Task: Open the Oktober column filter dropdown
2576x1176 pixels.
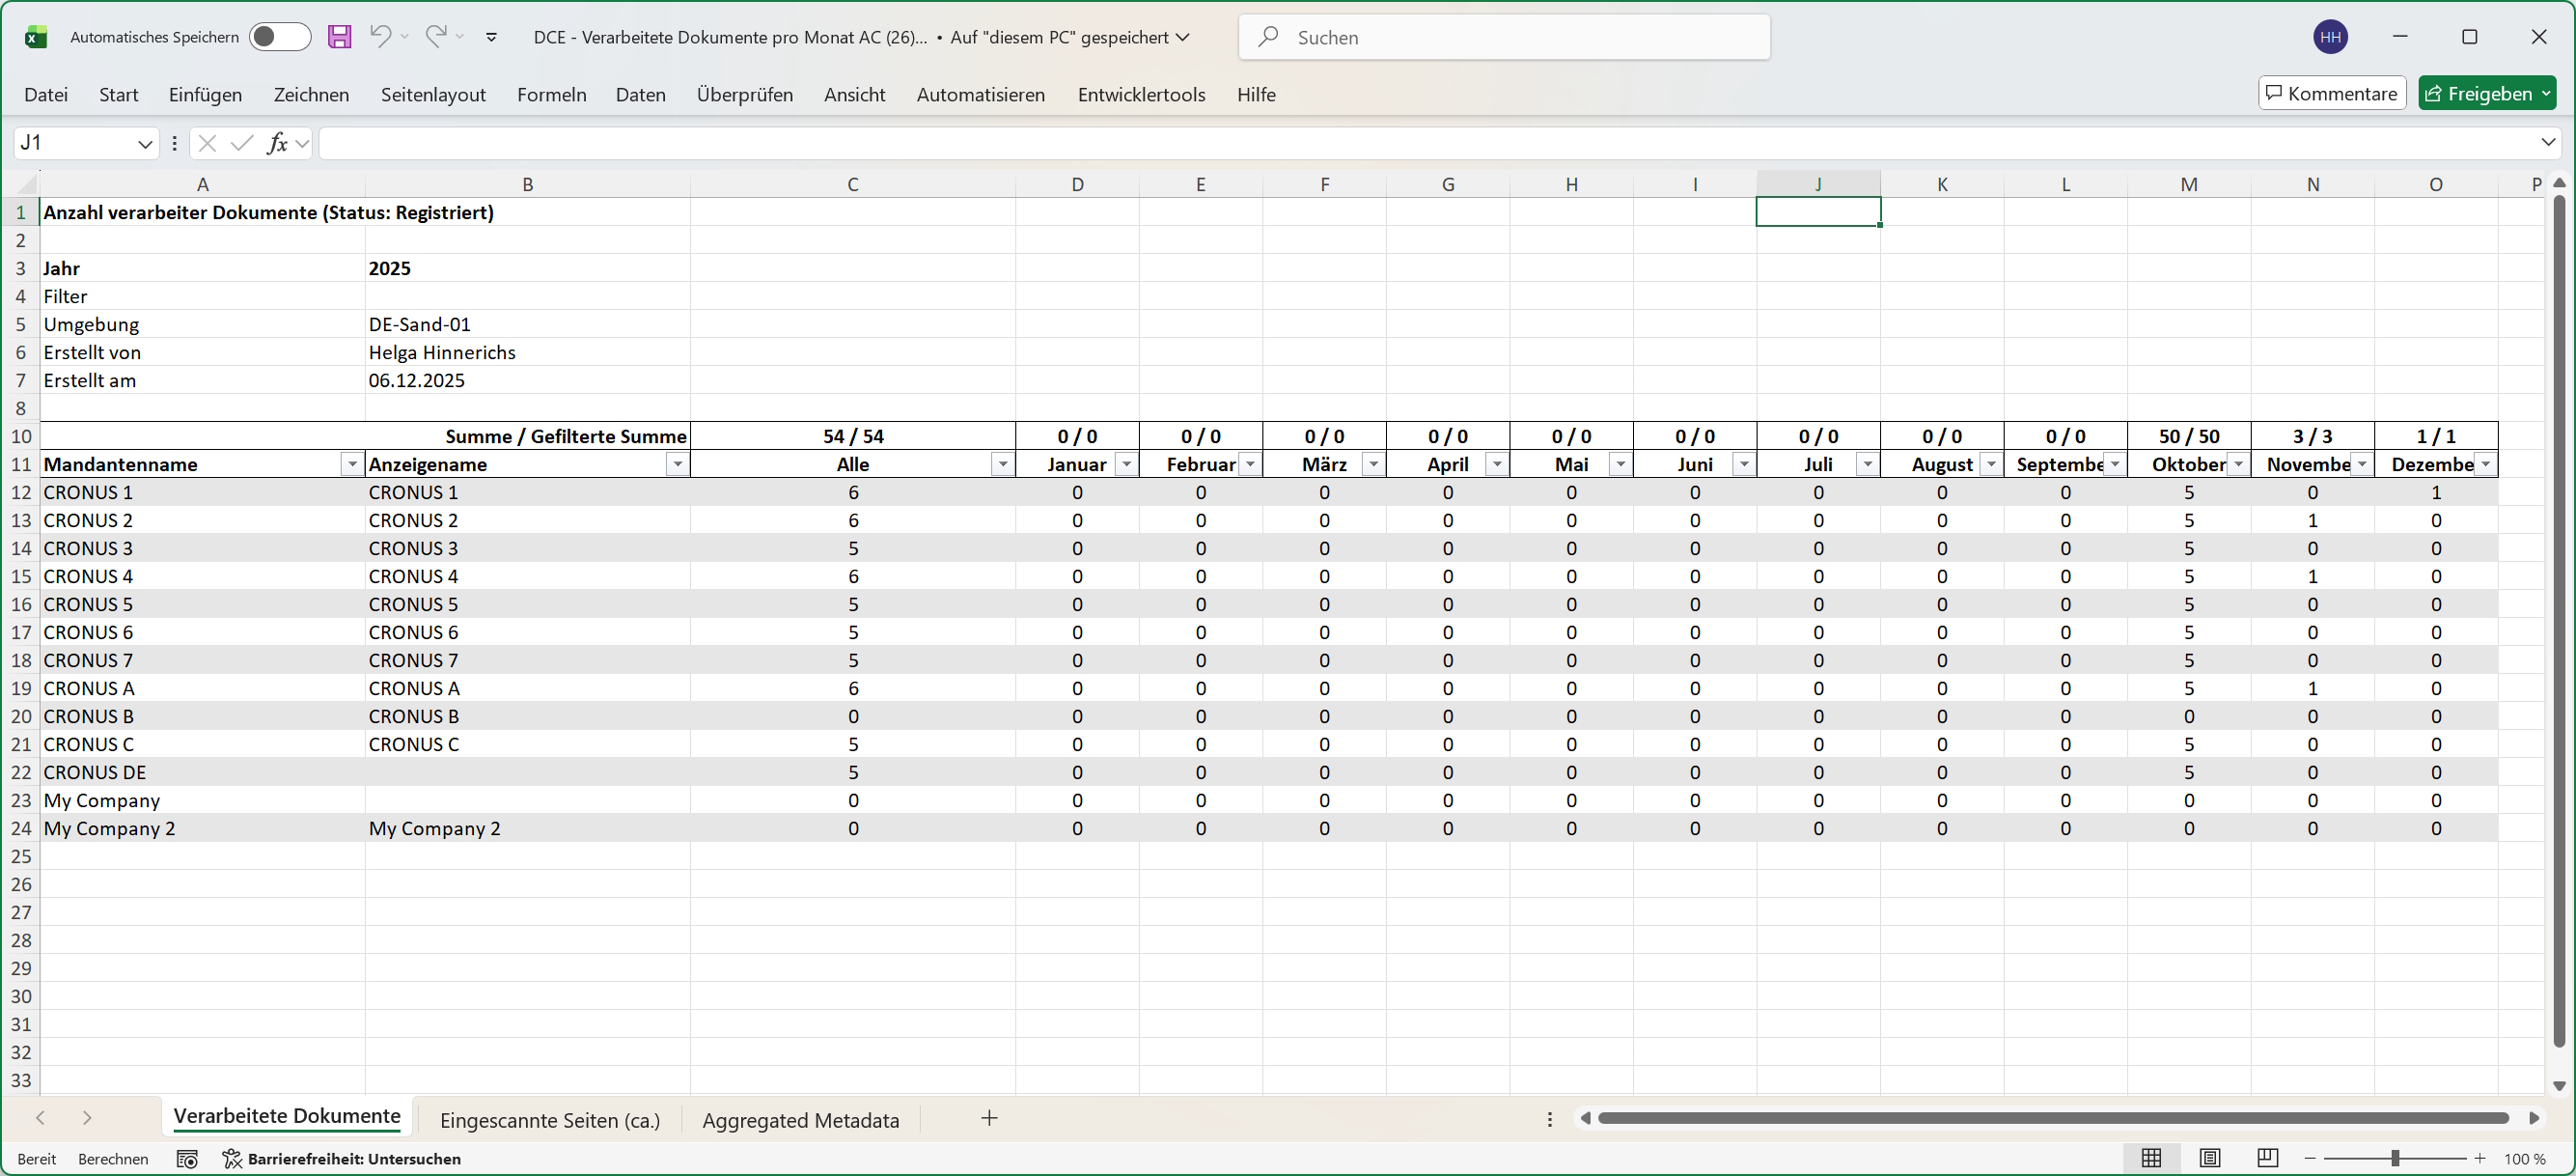Action: pyautogui.click(x=2238, y=464)
